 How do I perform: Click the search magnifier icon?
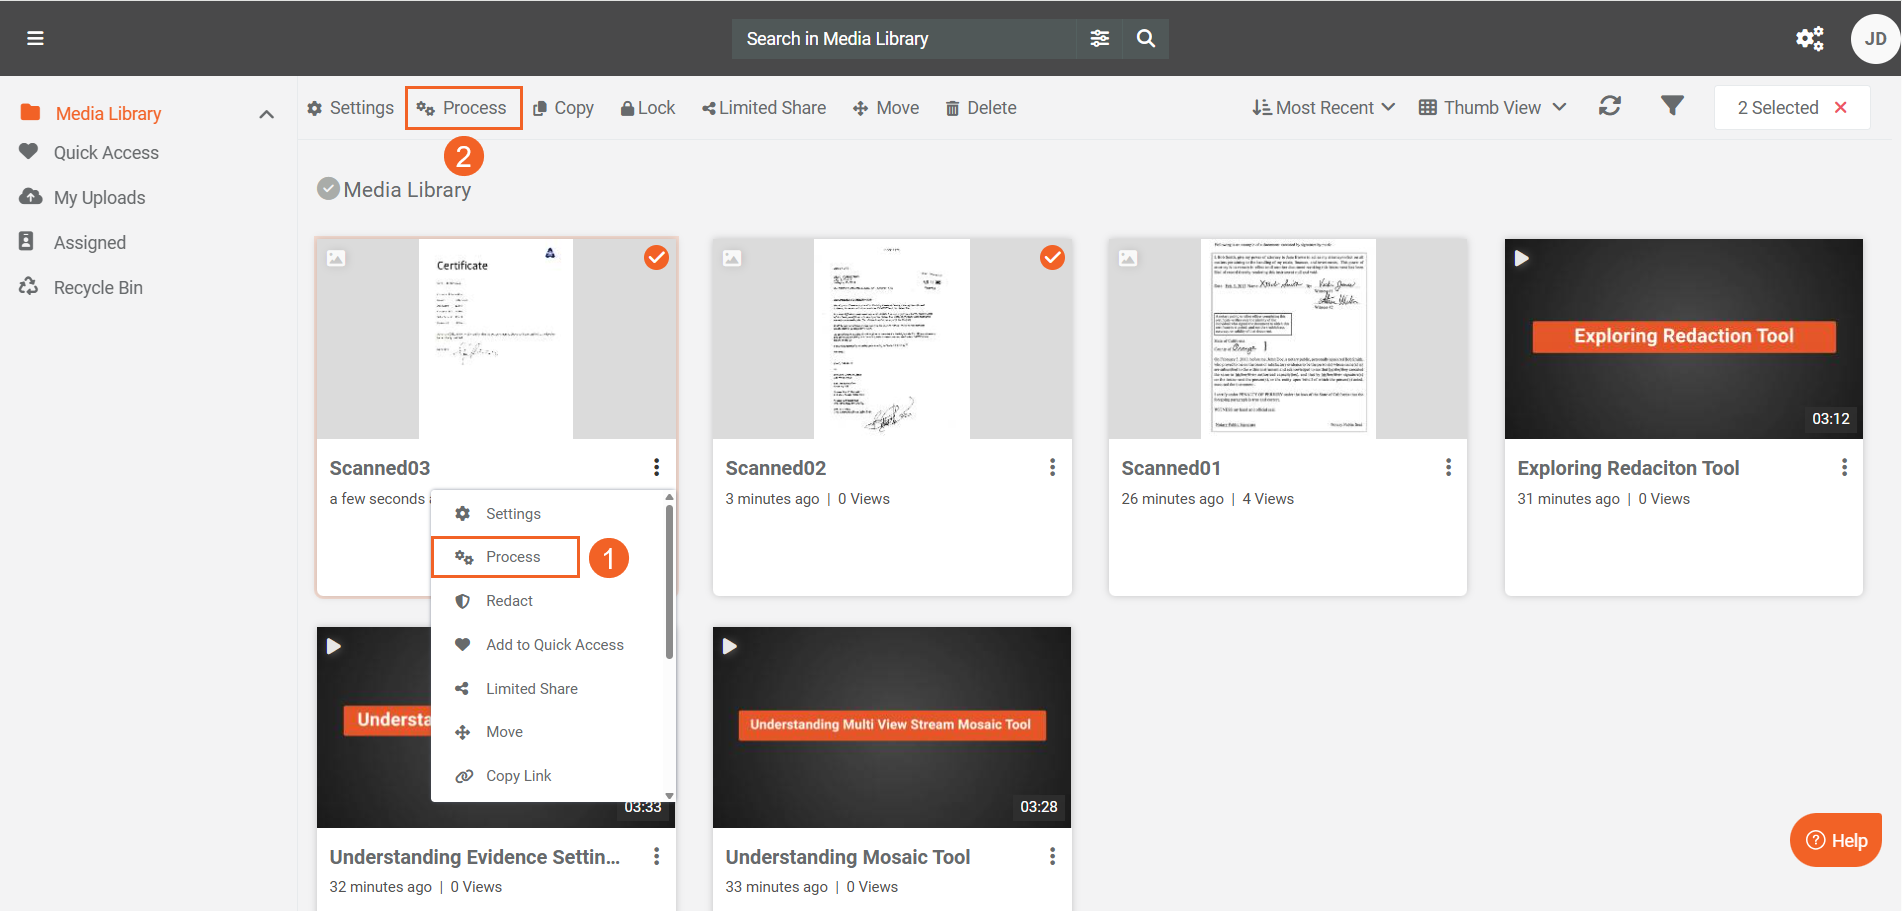(x=1146, y=38)
